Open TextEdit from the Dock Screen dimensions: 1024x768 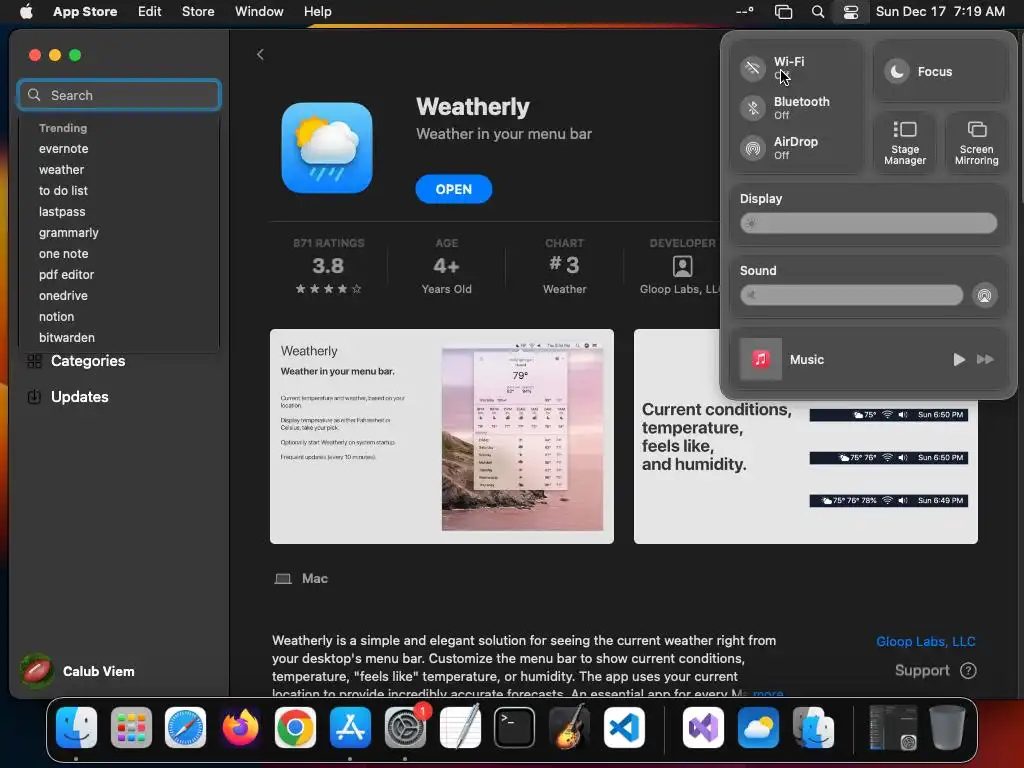460,728
